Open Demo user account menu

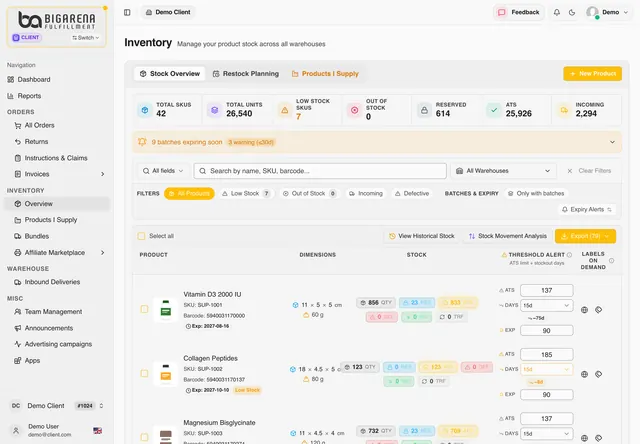click(x=607, y=12)
